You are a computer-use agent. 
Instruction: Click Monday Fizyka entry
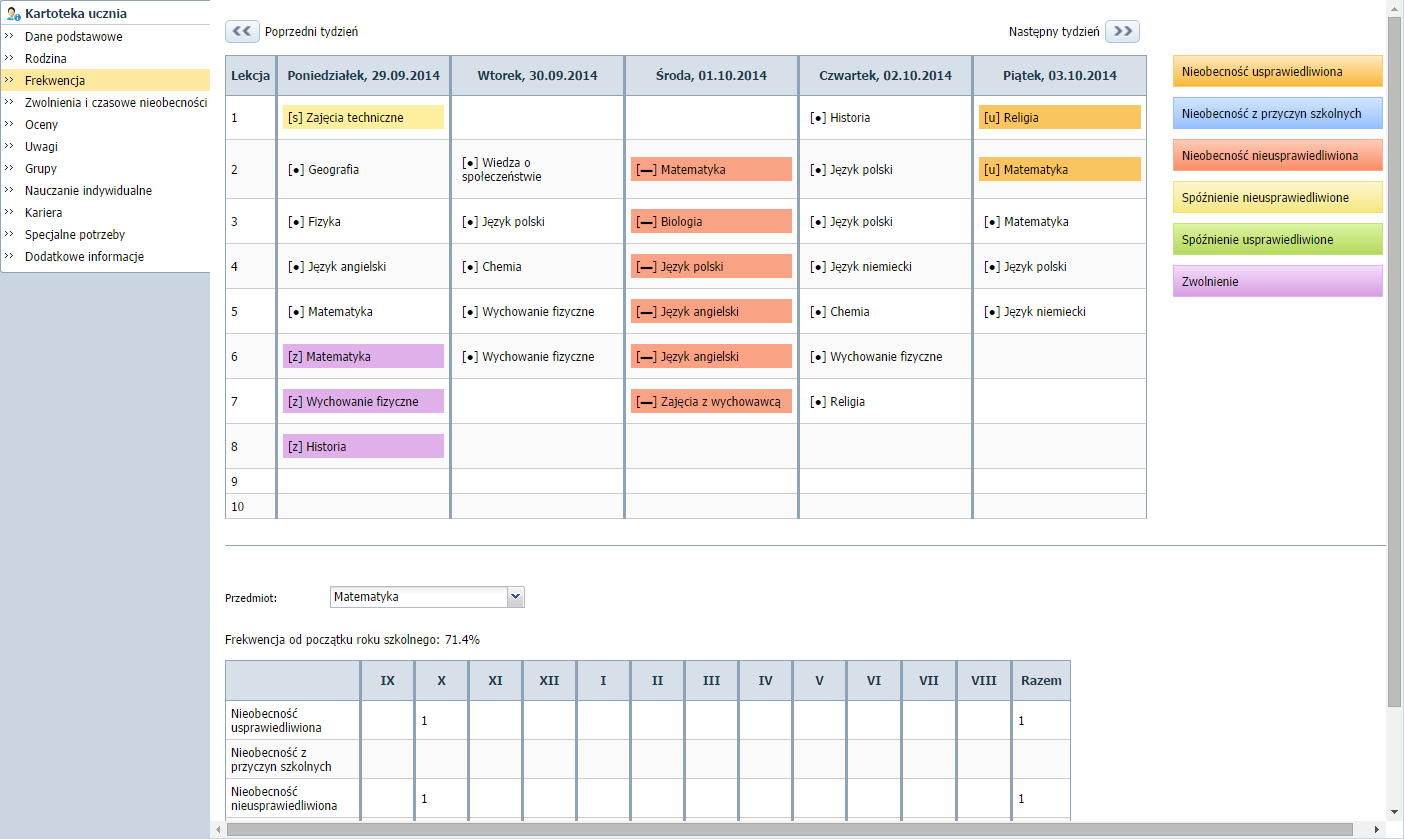[314, 222]
